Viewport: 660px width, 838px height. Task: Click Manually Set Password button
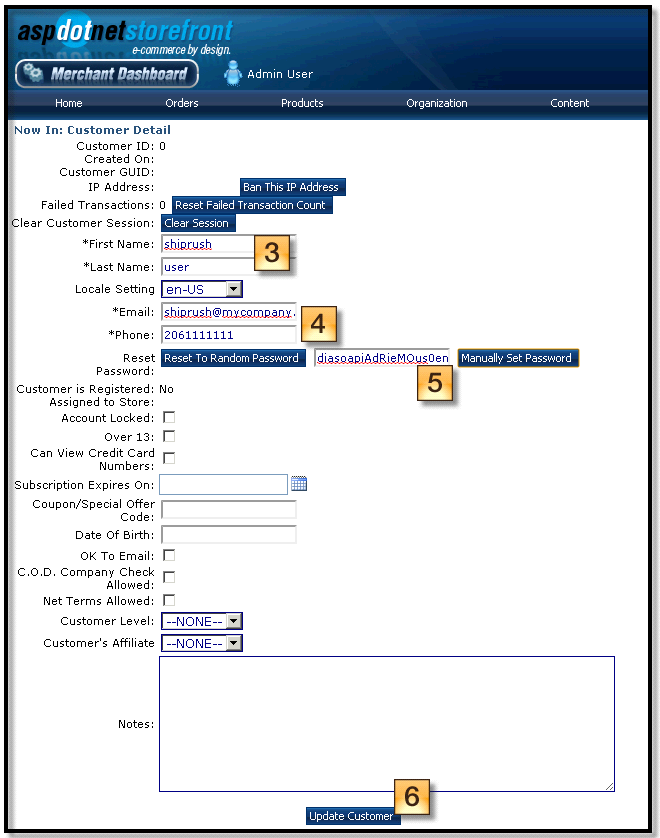518,358
